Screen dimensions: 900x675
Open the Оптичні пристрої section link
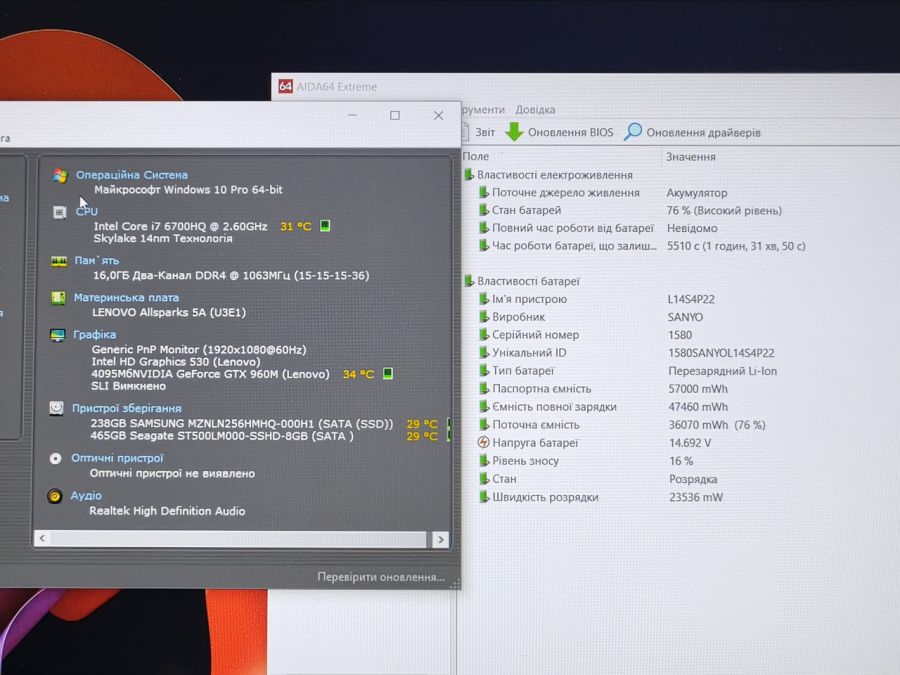point(117,458)
